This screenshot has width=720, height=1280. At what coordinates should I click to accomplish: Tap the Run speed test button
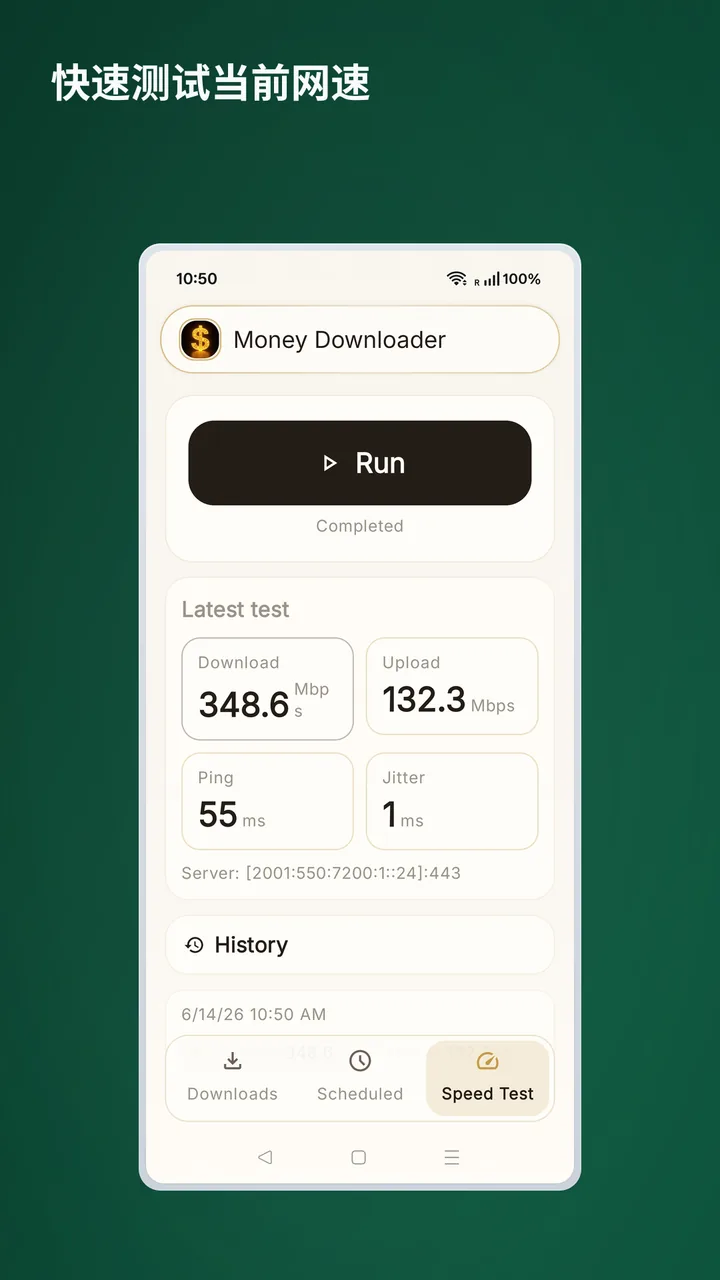pyautogui.click(x=360, y=463)
